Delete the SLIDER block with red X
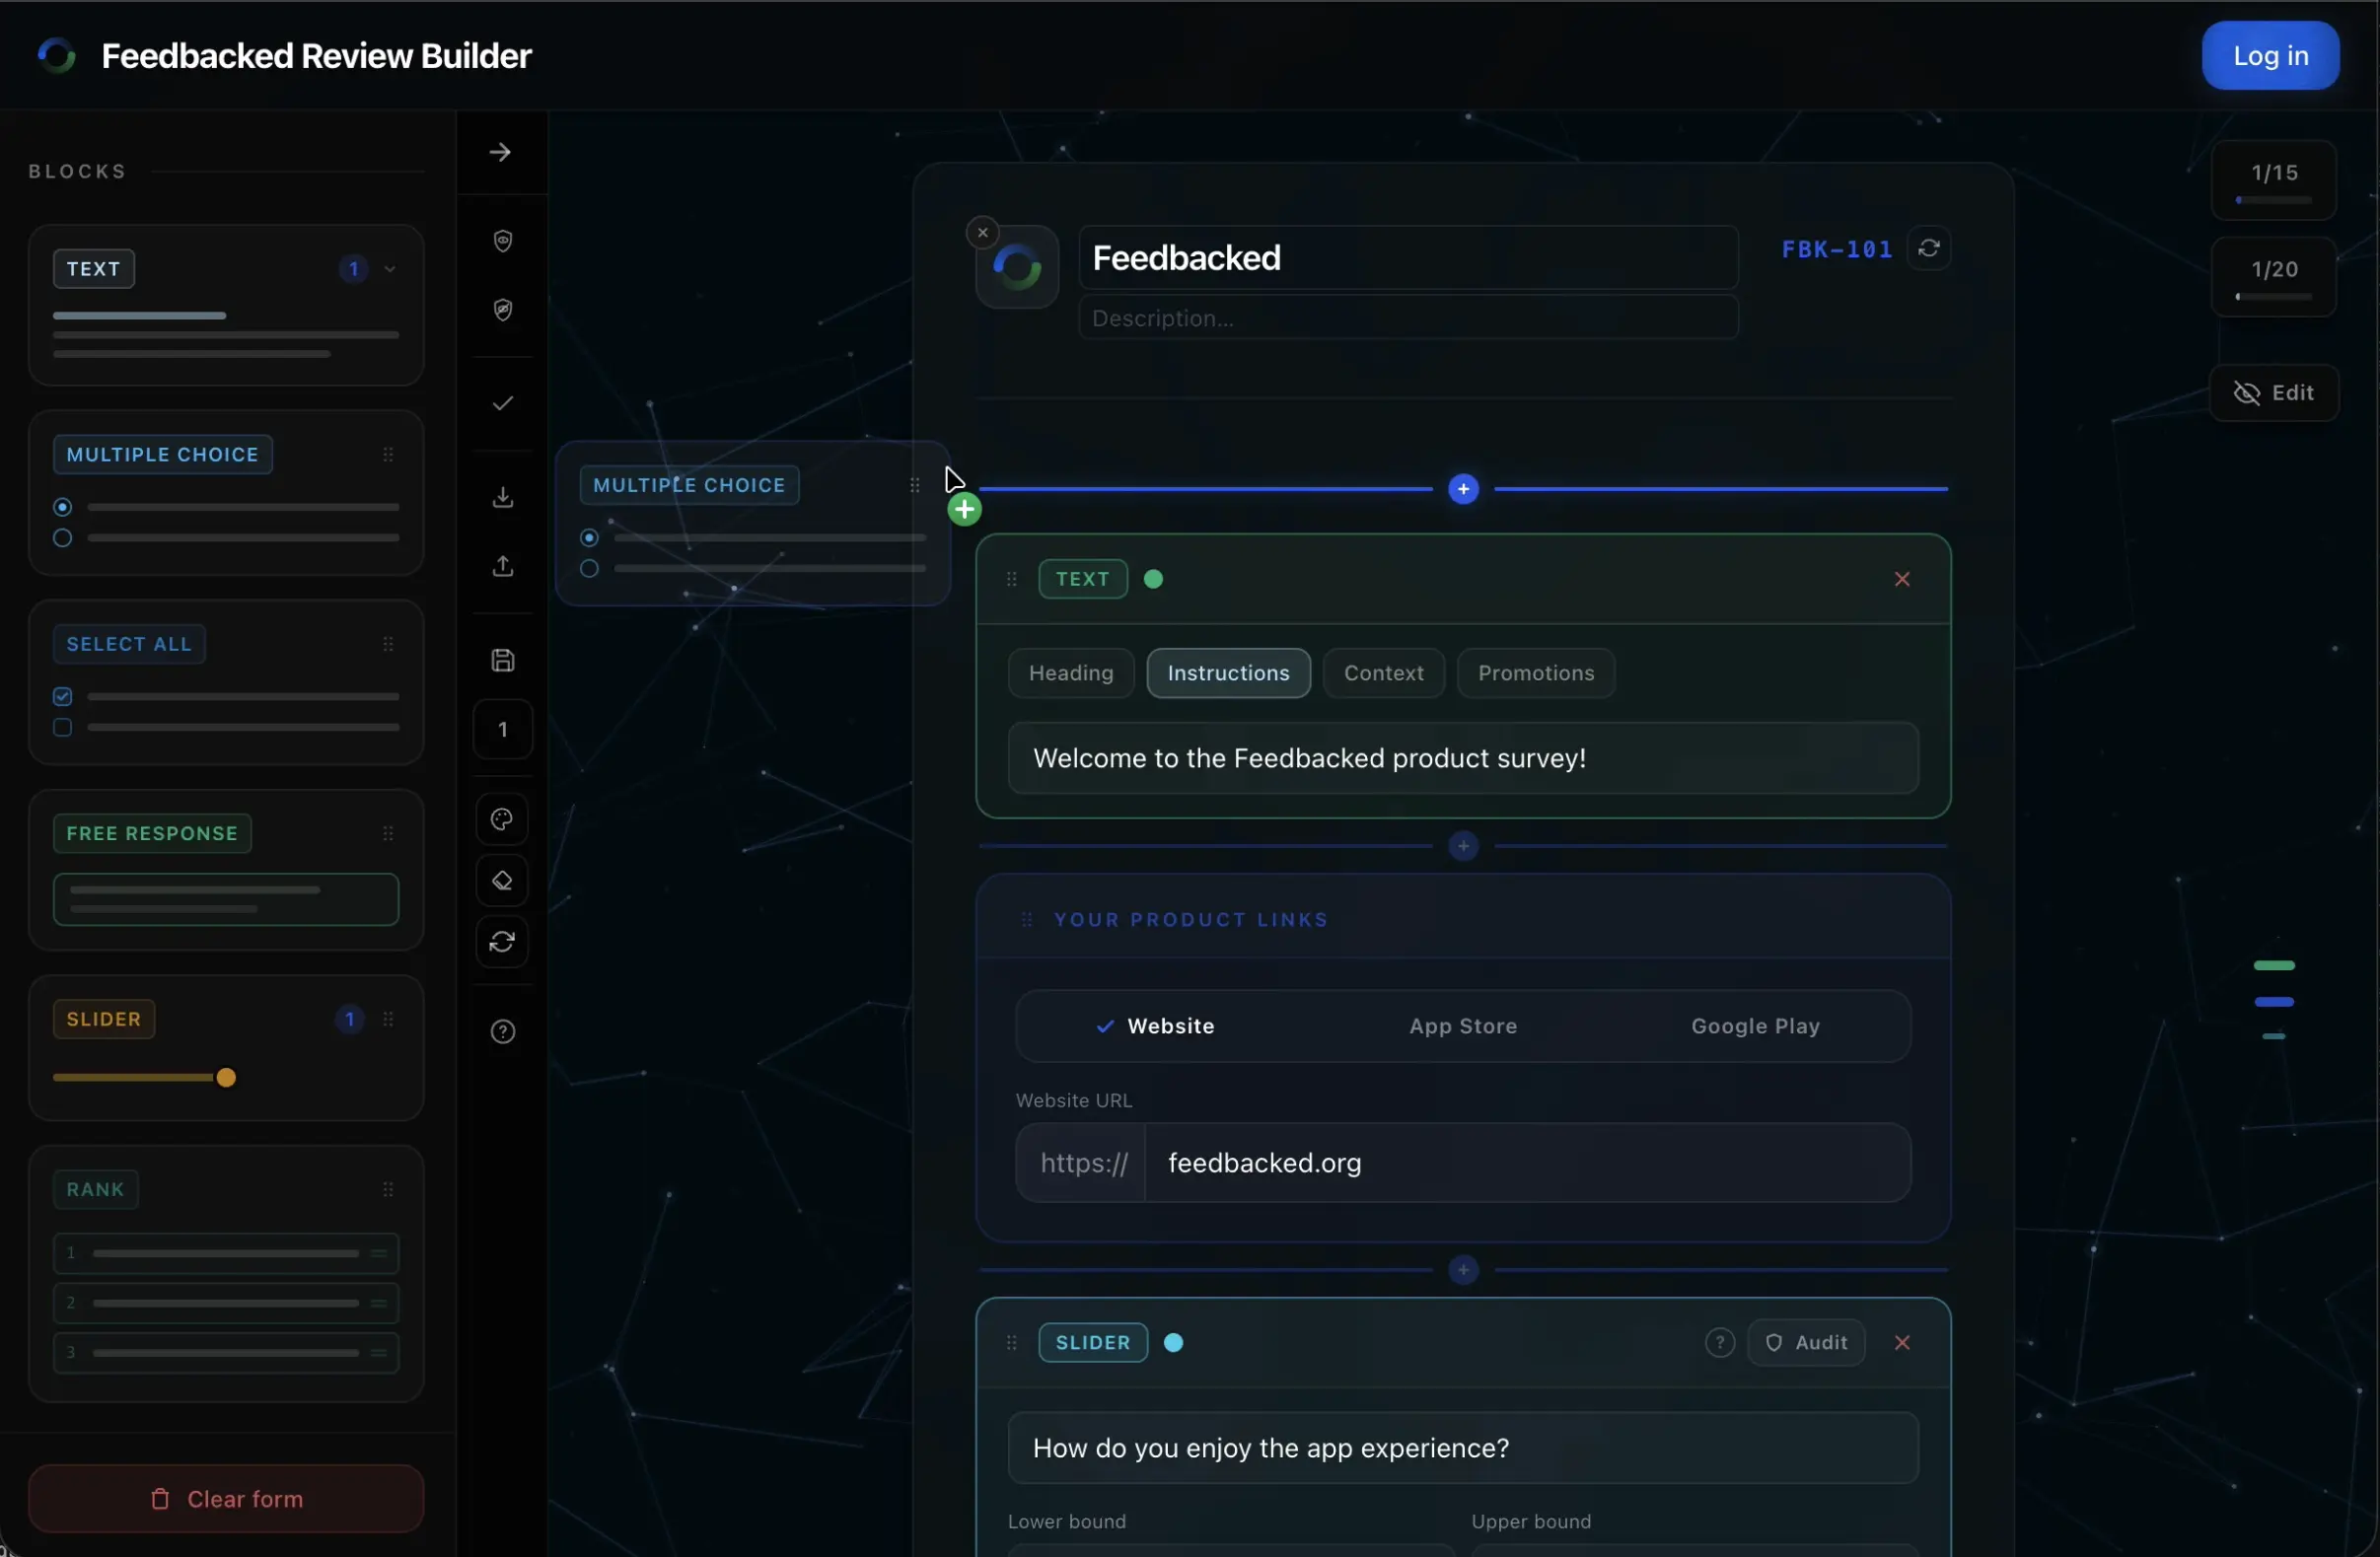 point(1902,1343)
